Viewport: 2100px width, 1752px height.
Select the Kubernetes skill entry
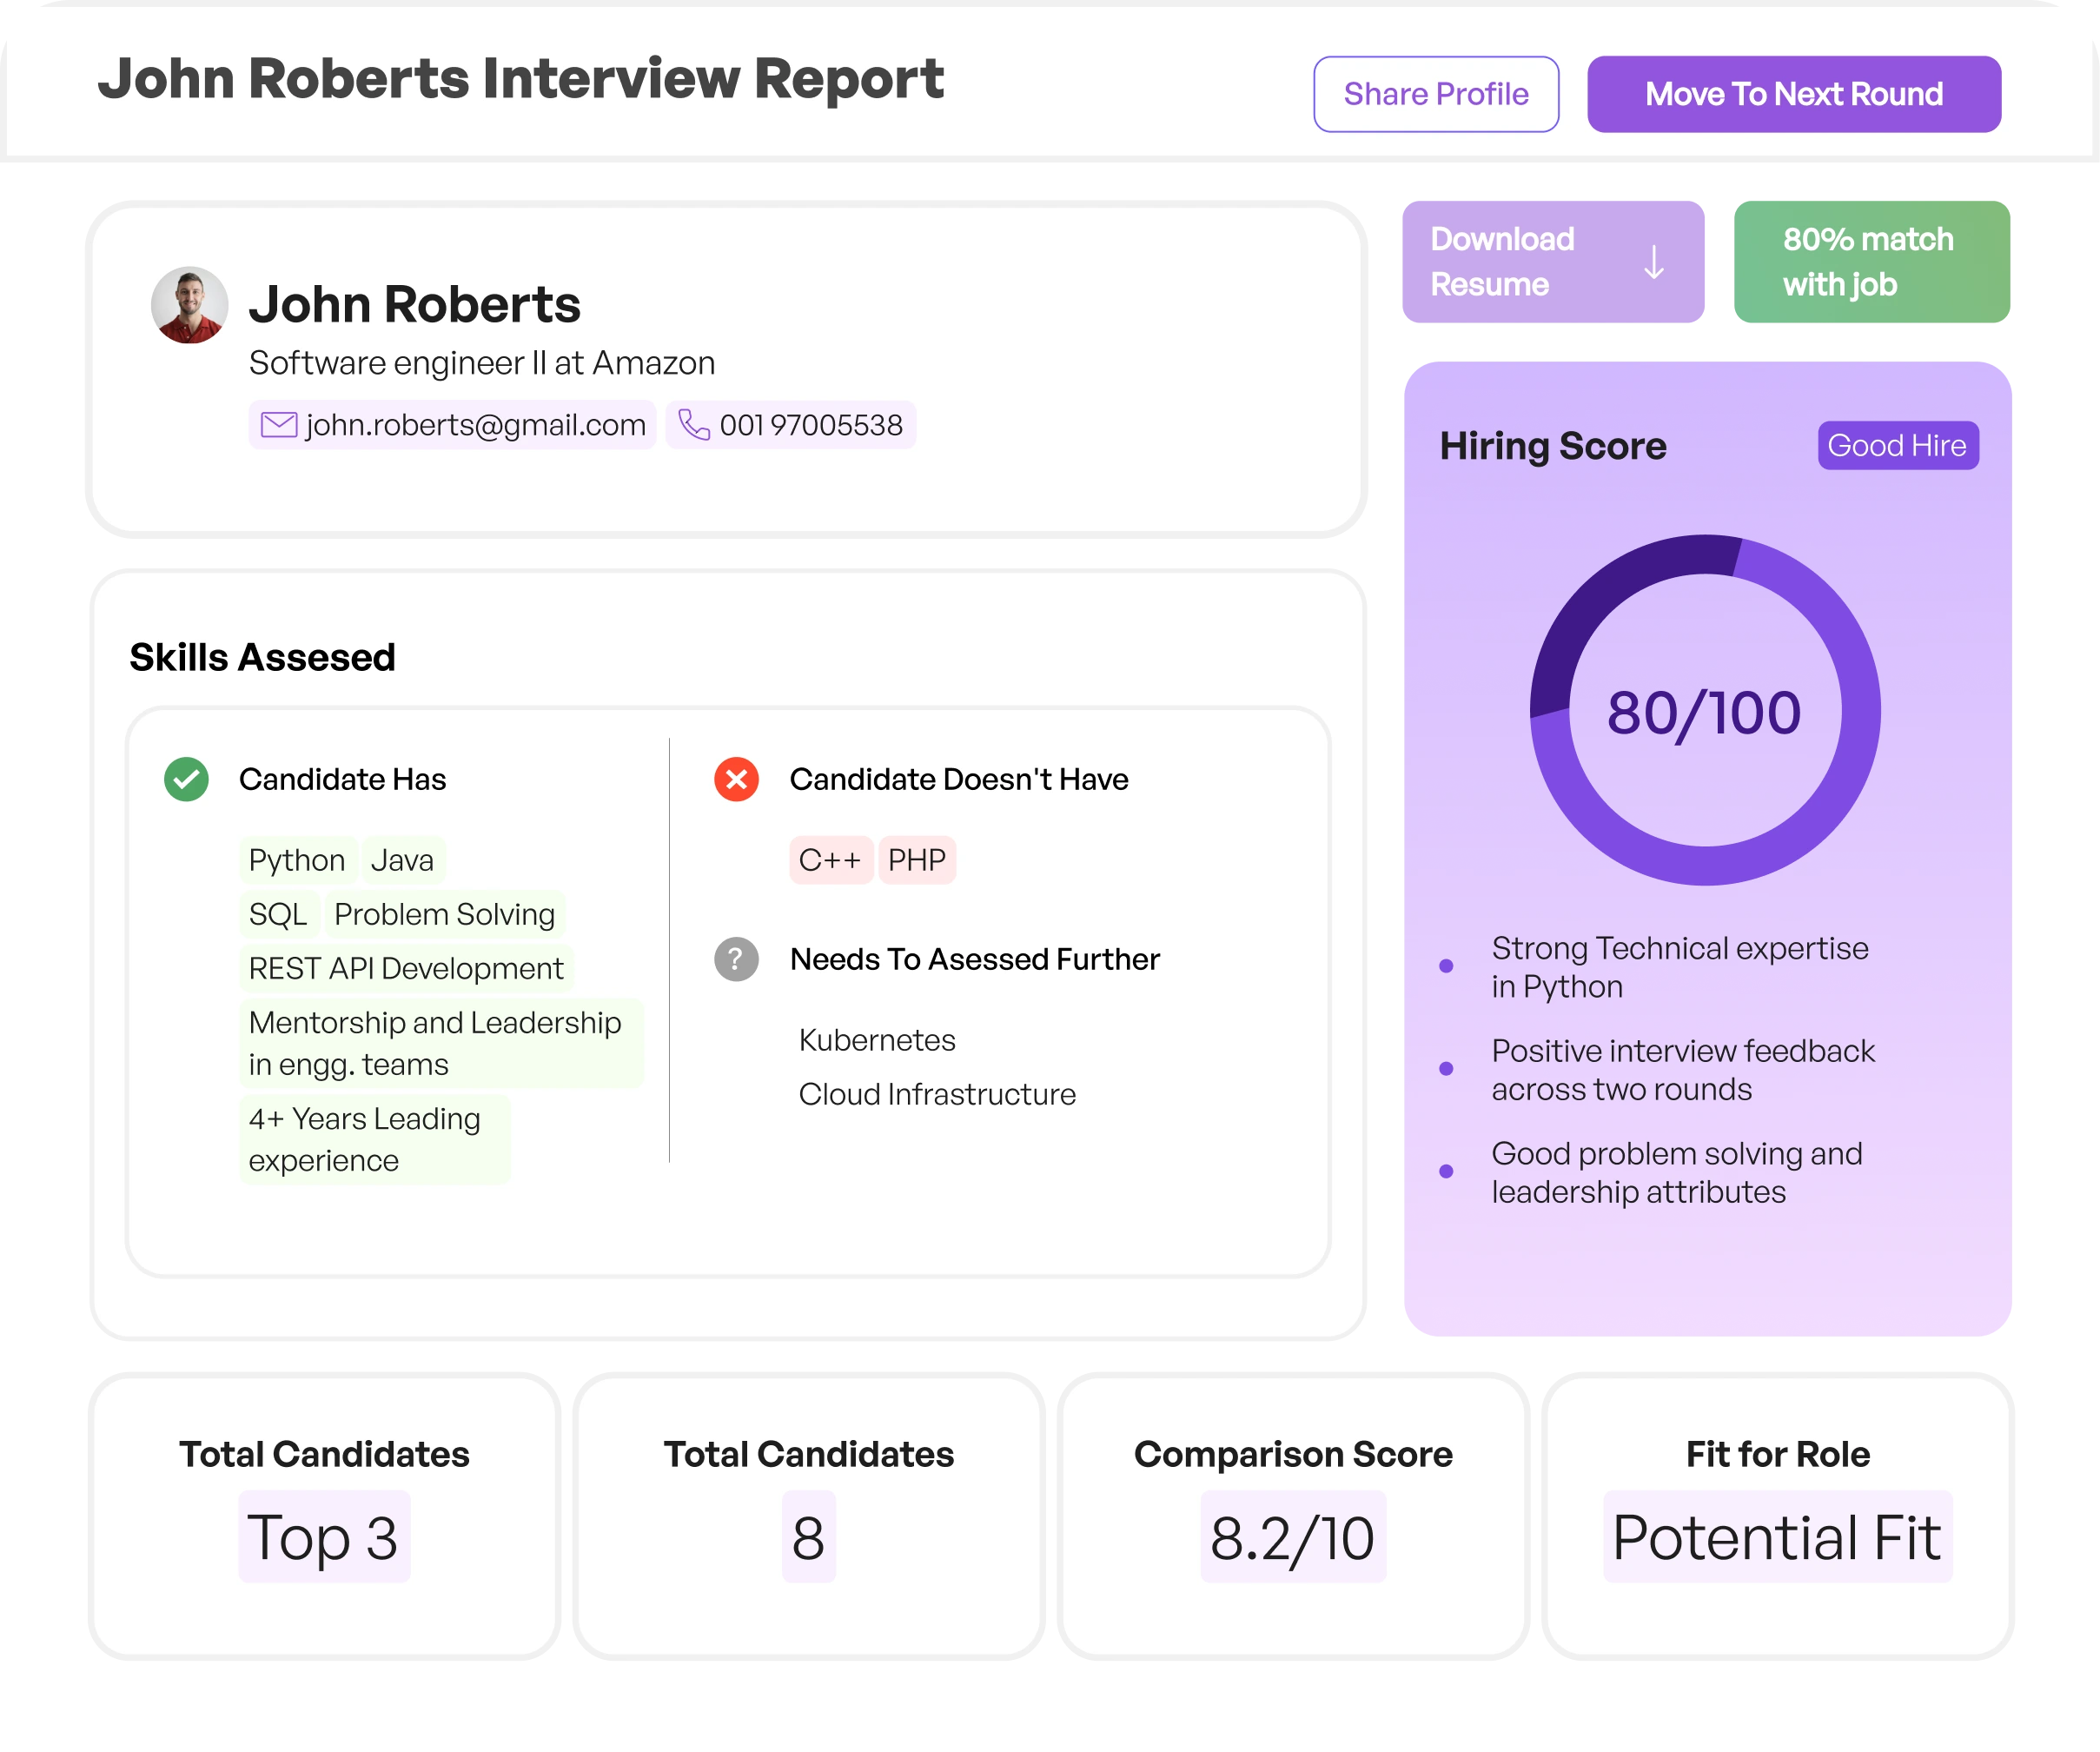pos(876,1040)
